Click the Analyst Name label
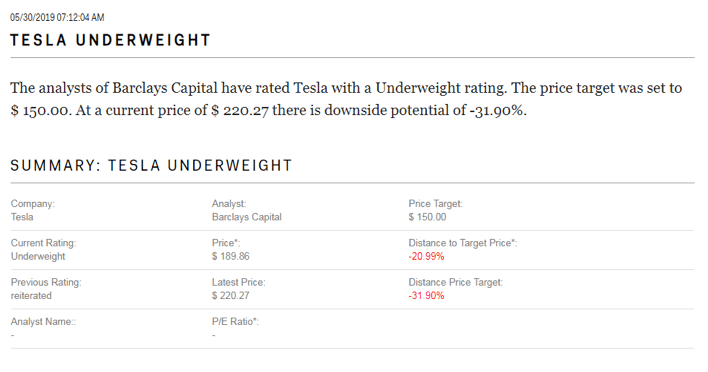Image resolution: width=708 pixels, height=372 pixels. pyautogui.click(x=43, y=322)
